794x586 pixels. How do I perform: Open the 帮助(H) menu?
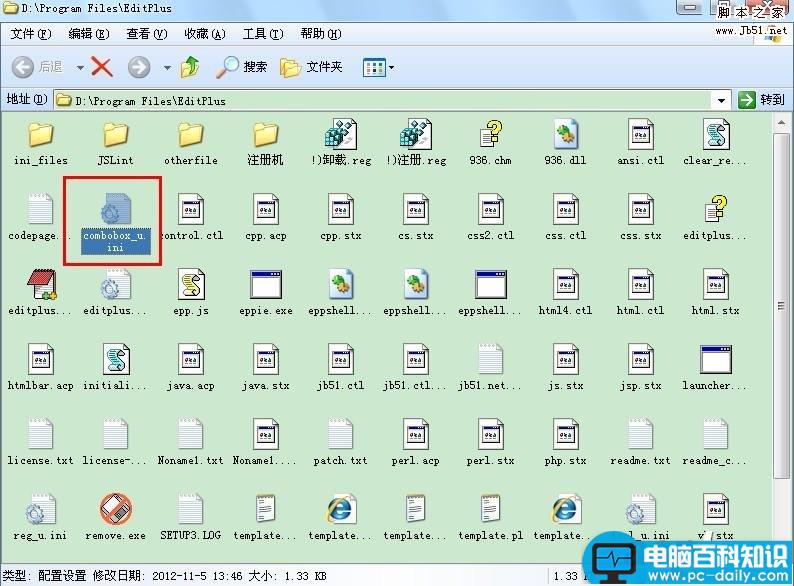[x=321, y=34]
